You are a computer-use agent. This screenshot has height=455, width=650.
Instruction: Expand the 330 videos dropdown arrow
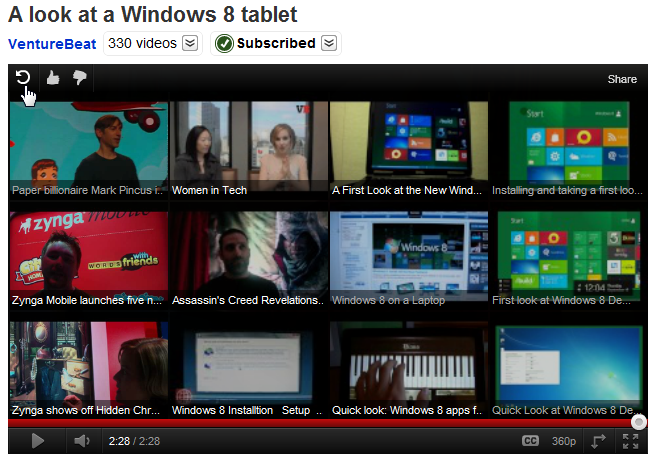(190, 43)
